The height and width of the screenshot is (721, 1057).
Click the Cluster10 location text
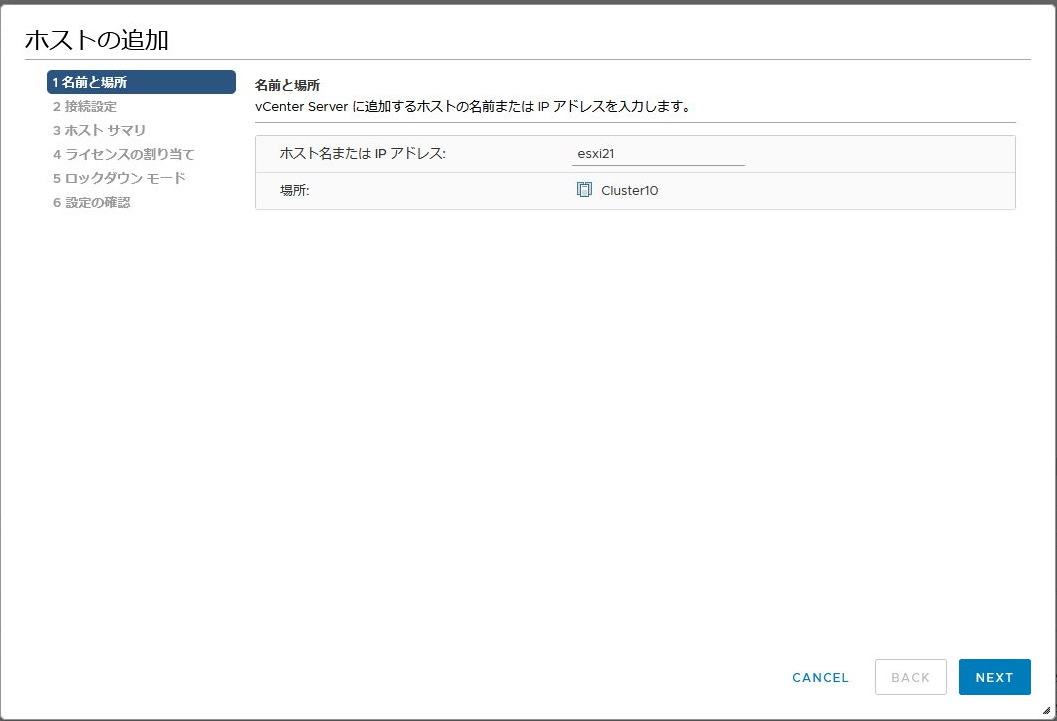click(x=630, y=191)
